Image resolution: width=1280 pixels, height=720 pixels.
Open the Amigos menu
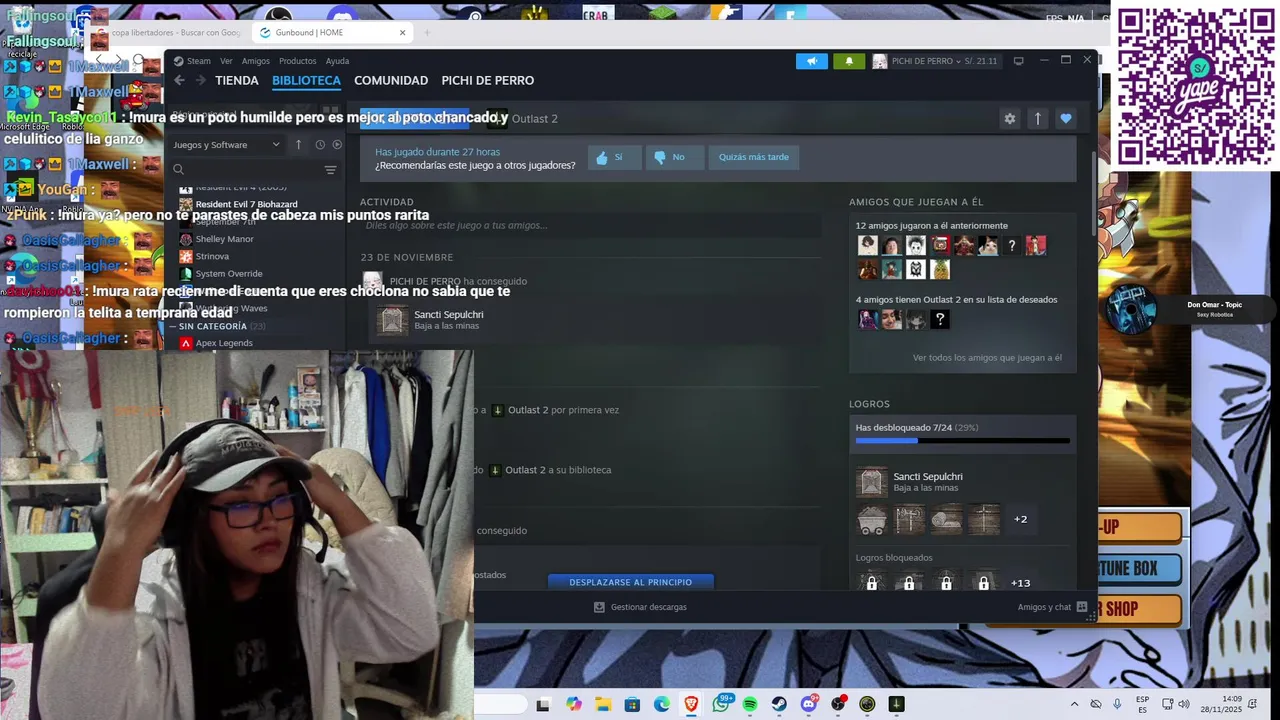click(256, 61)
